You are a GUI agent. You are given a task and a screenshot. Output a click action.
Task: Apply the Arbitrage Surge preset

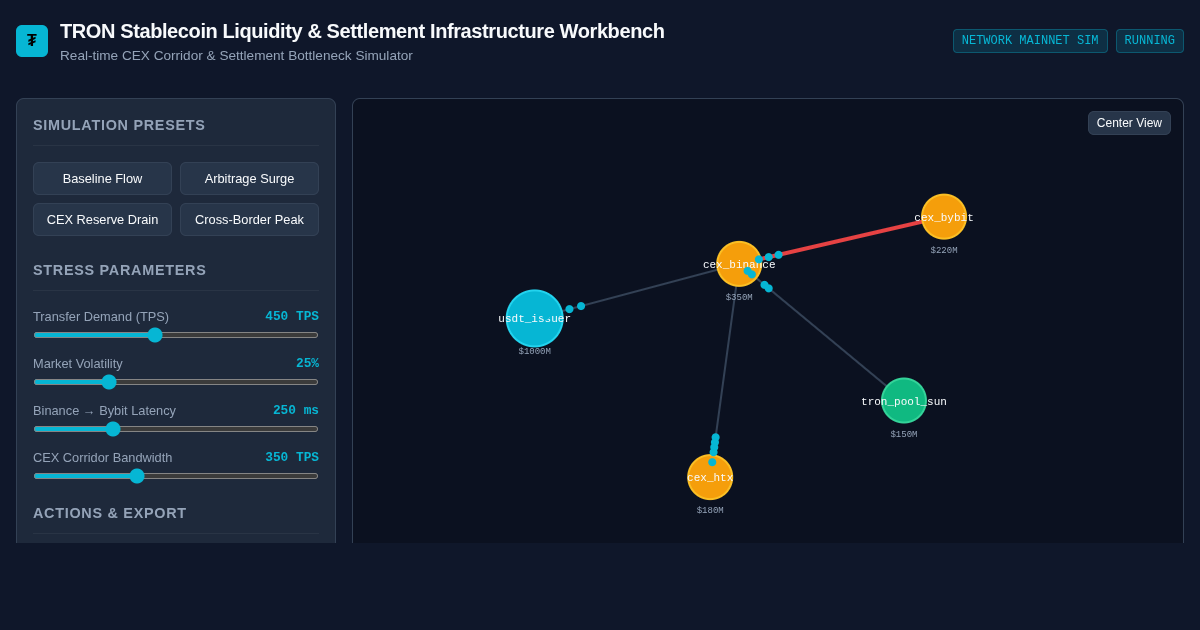[x=249, y=178]
